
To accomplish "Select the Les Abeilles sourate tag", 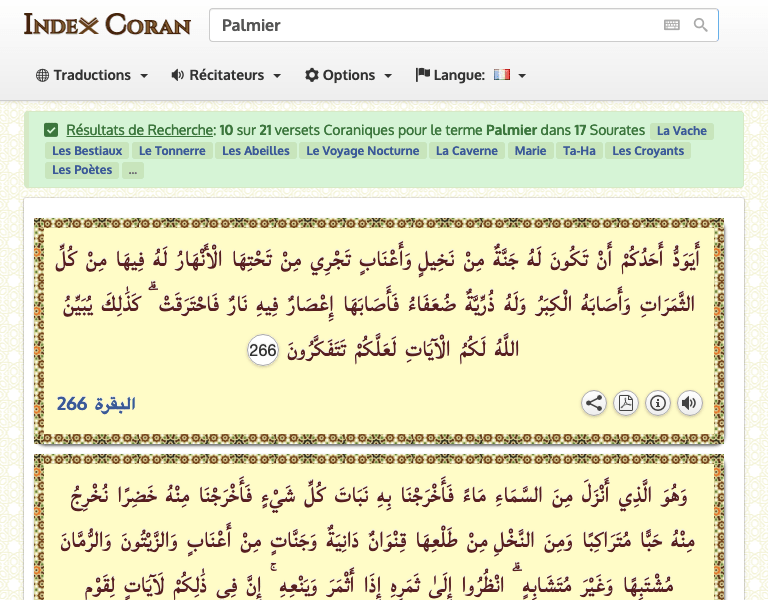I will (x=256, y=151).
